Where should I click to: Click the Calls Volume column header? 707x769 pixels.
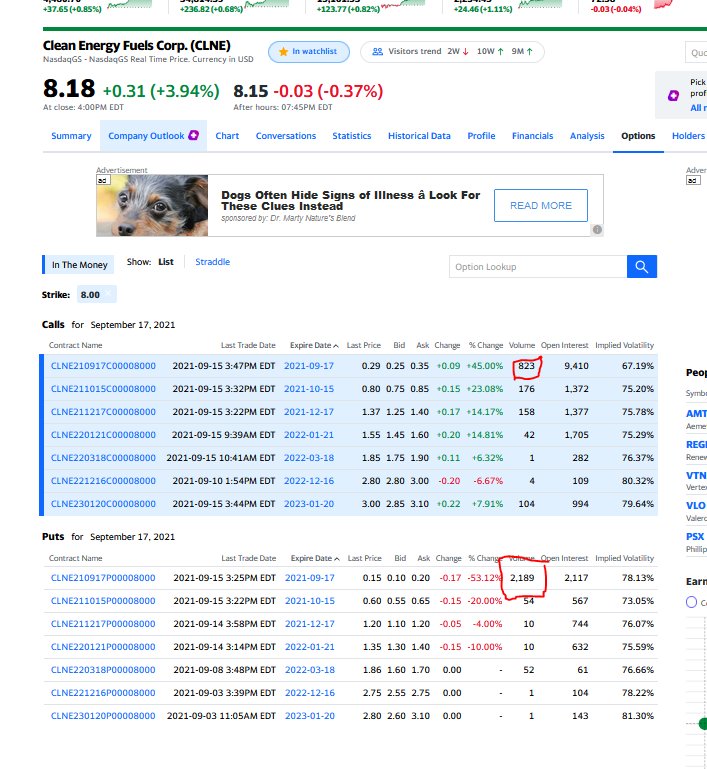click(x=522, y=345)
